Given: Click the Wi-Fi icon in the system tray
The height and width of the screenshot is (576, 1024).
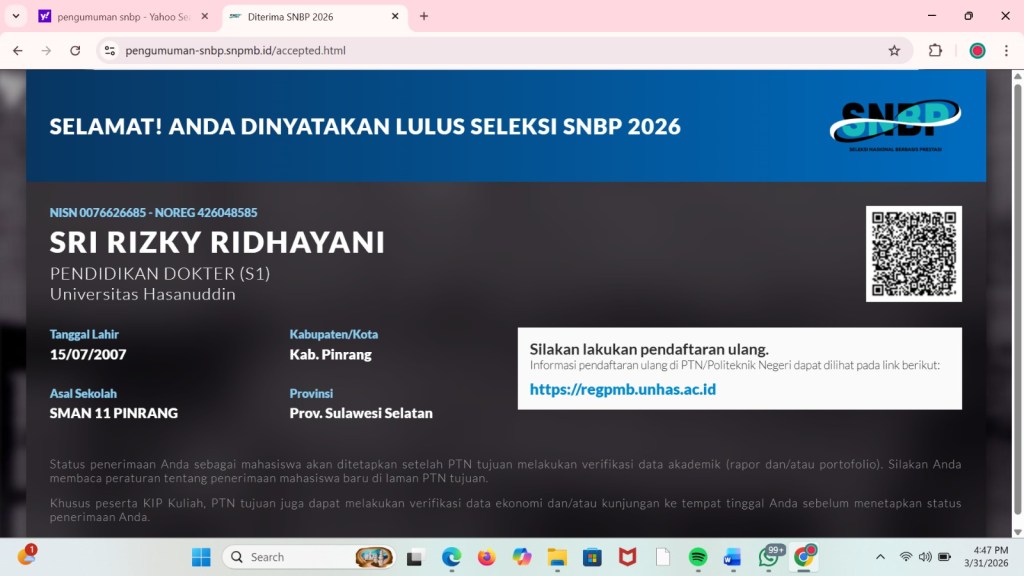Looking at the screenshot, I should [905, 557].
